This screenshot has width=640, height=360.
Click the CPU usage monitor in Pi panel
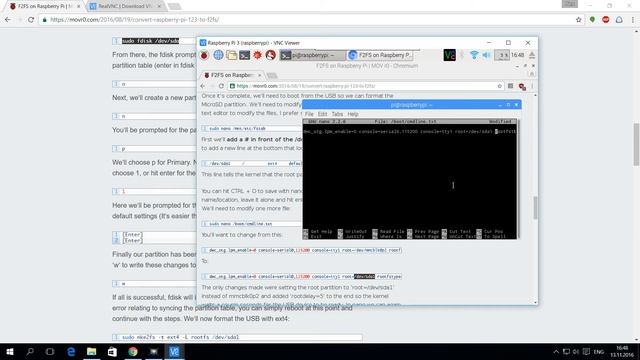pos(502,55)
